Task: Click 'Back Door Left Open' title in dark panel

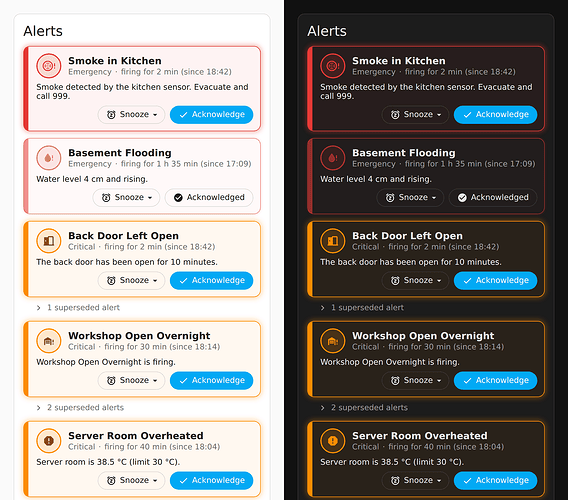Action: [x=408, y=236]
